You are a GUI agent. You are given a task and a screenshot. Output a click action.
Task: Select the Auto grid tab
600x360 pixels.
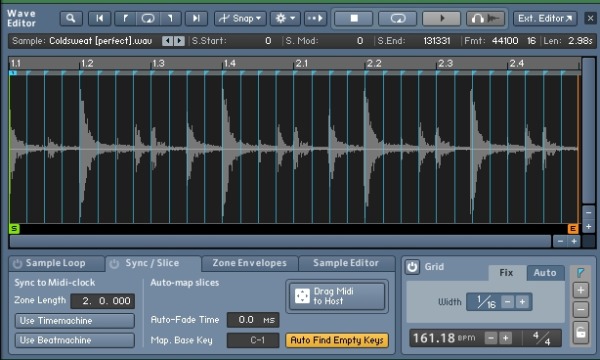tap(545, 273)
